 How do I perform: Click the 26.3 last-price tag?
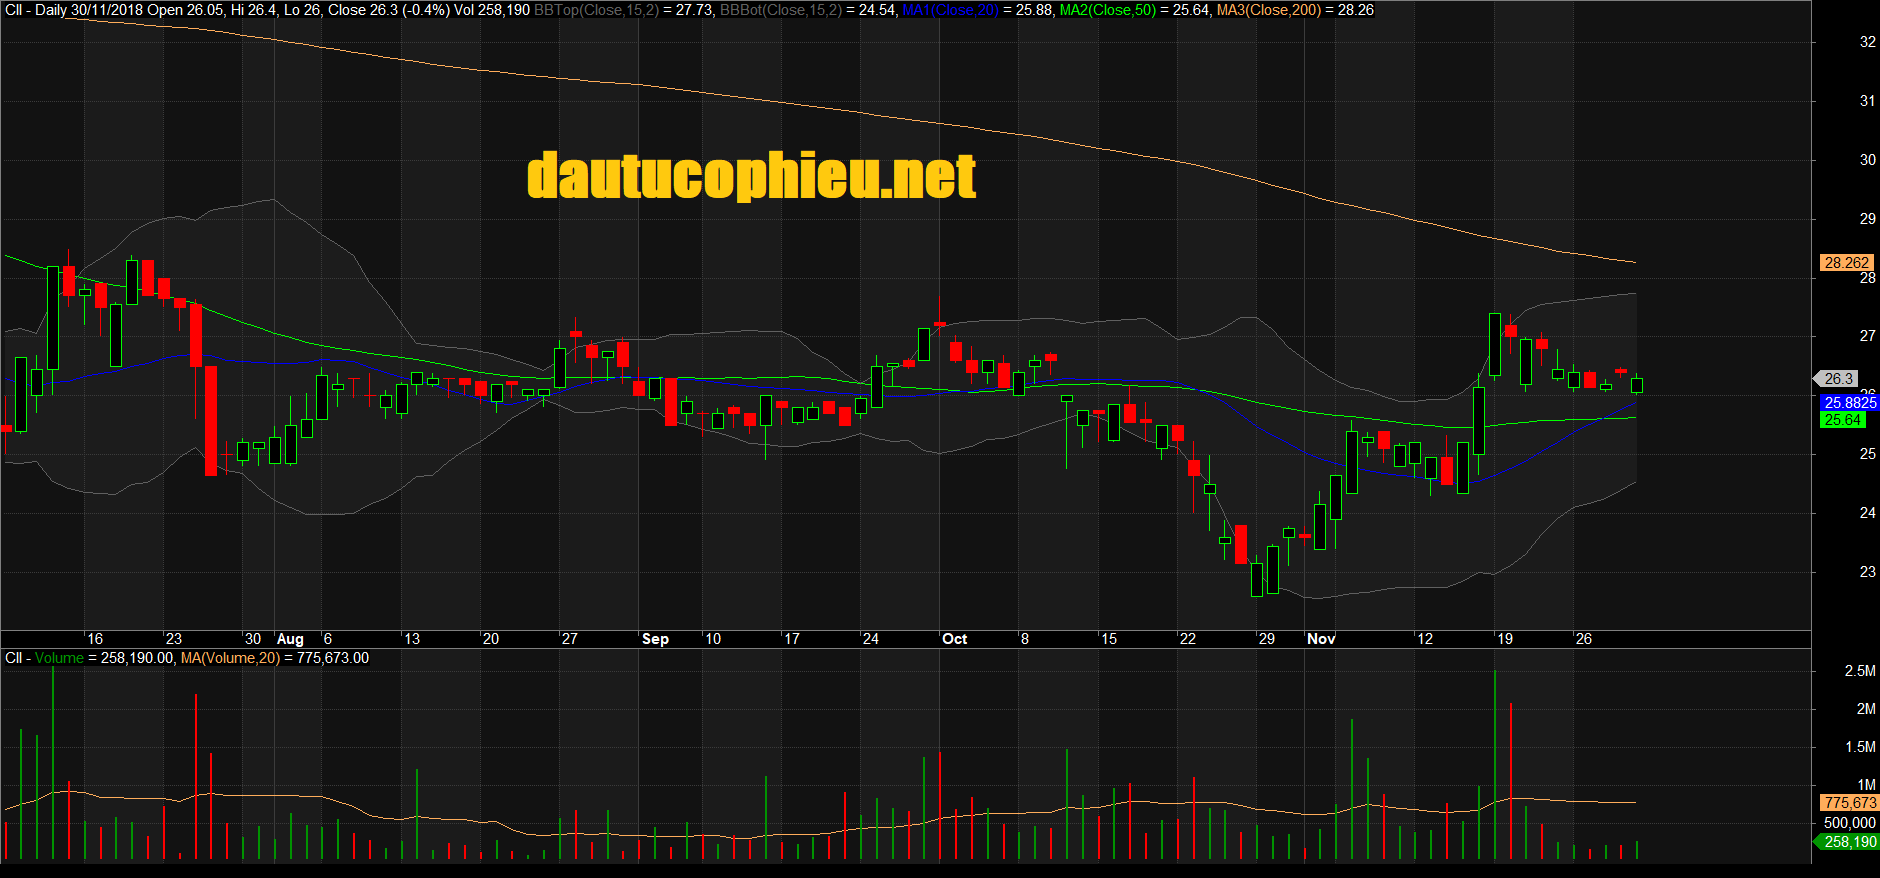pyautogui.click(x=1838, y=379)
